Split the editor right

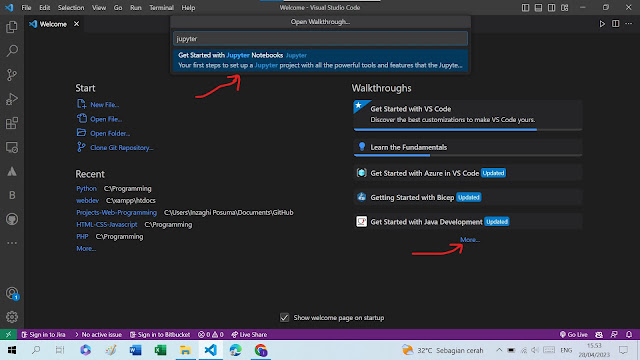[x=616, y=24]
